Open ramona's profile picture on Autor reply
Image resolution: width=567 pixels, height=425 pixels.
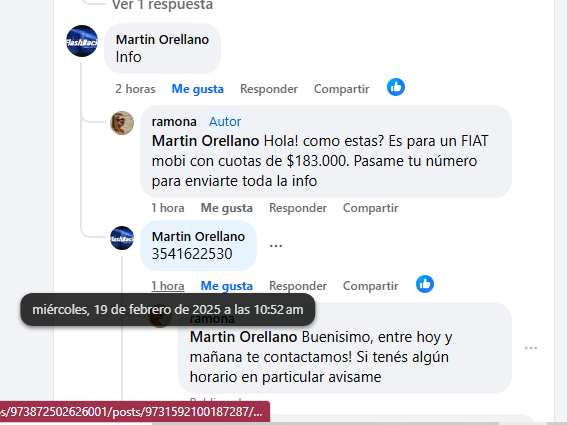[x=122, y=123]
